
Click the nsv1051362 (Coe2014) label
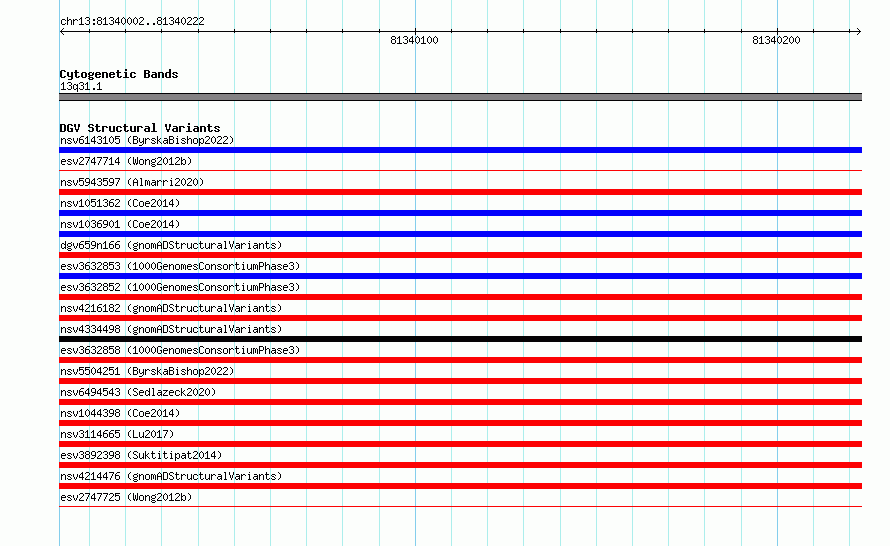120,203
